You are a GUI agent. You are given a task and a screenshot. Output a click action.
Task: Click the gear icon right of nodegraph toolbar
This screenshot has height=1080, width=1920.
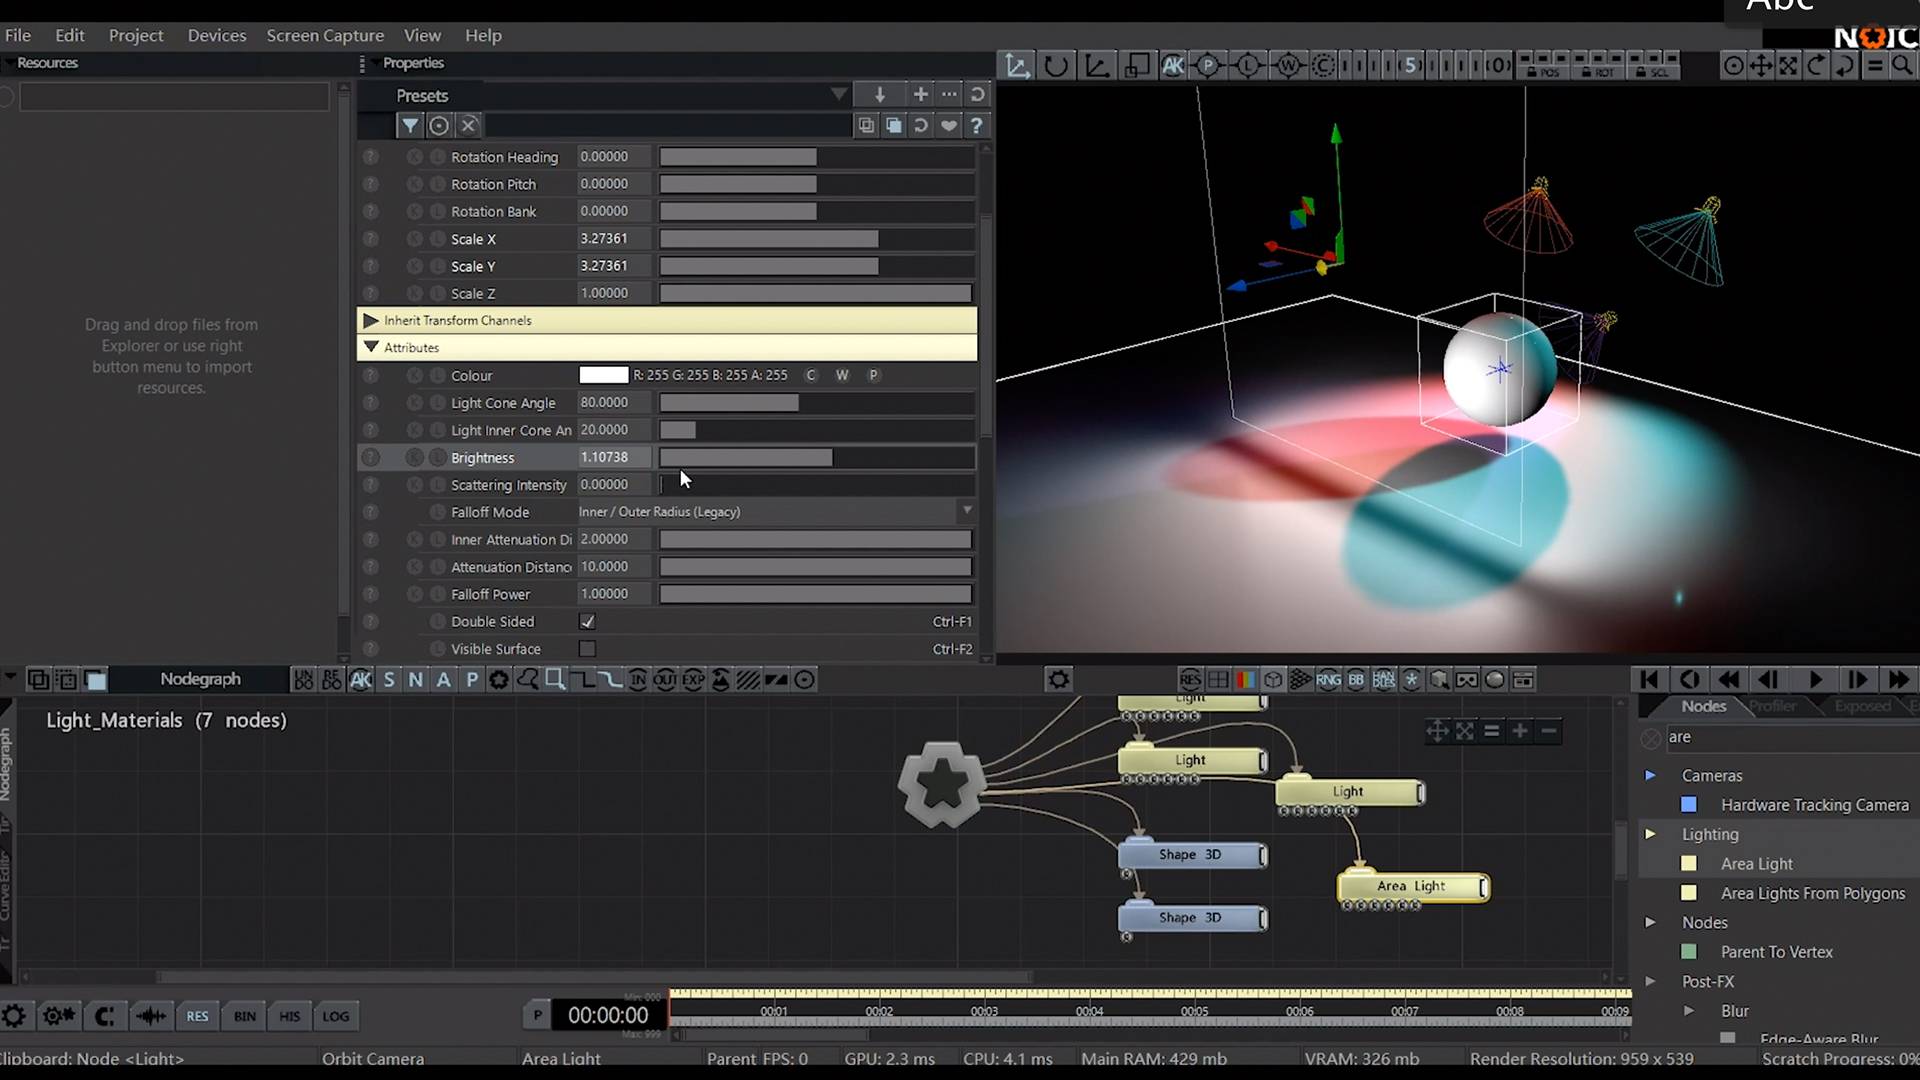point(1058,680)
